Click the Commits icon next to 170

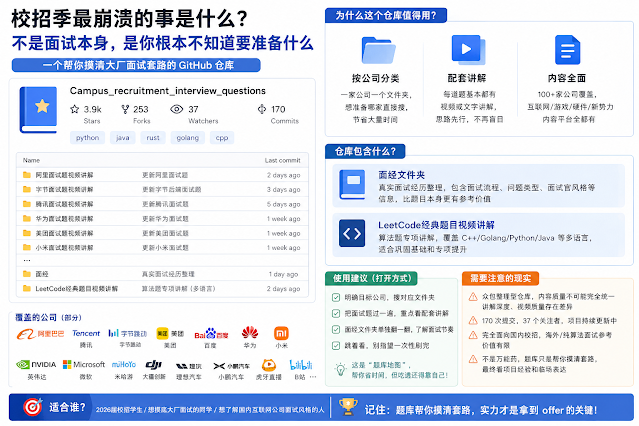click(262, 109)
